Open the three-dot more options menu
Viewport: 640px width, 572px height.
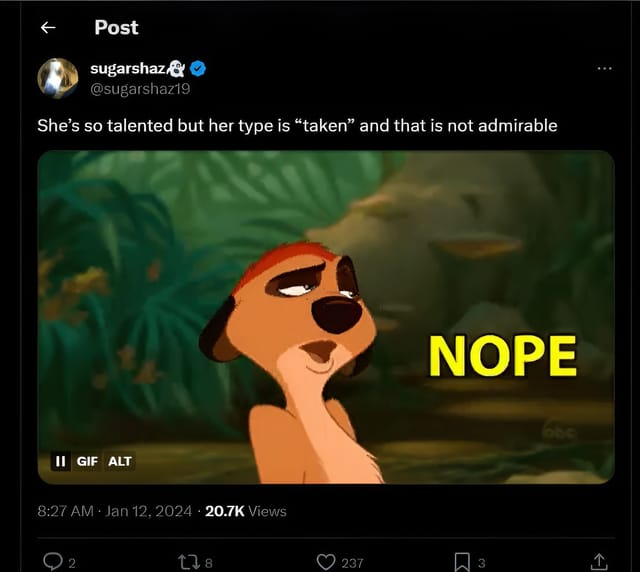tap(603, 68)
